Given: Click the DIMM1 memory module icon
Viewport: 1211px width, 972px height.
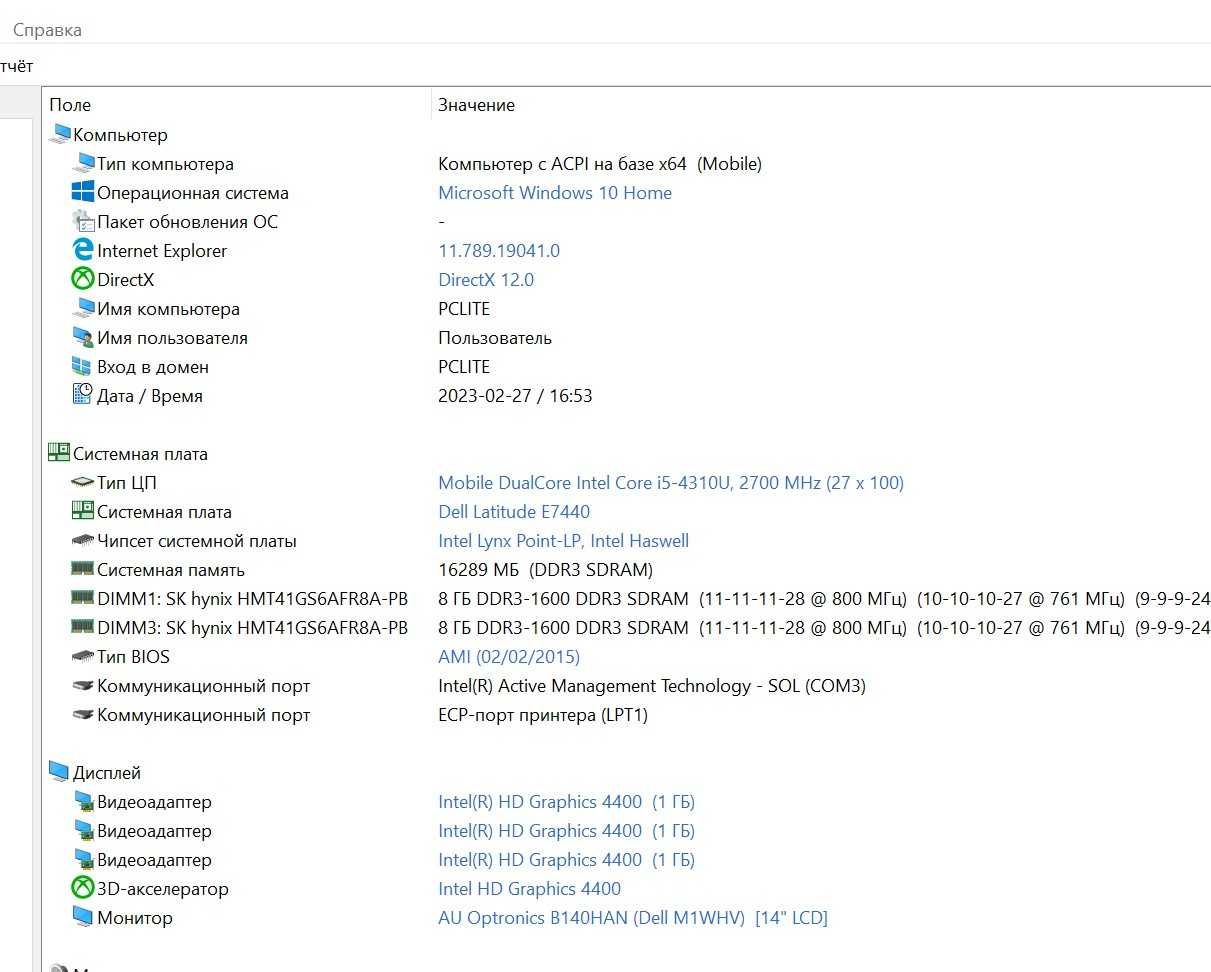Looking at the screenshot, I should point(83,598).
